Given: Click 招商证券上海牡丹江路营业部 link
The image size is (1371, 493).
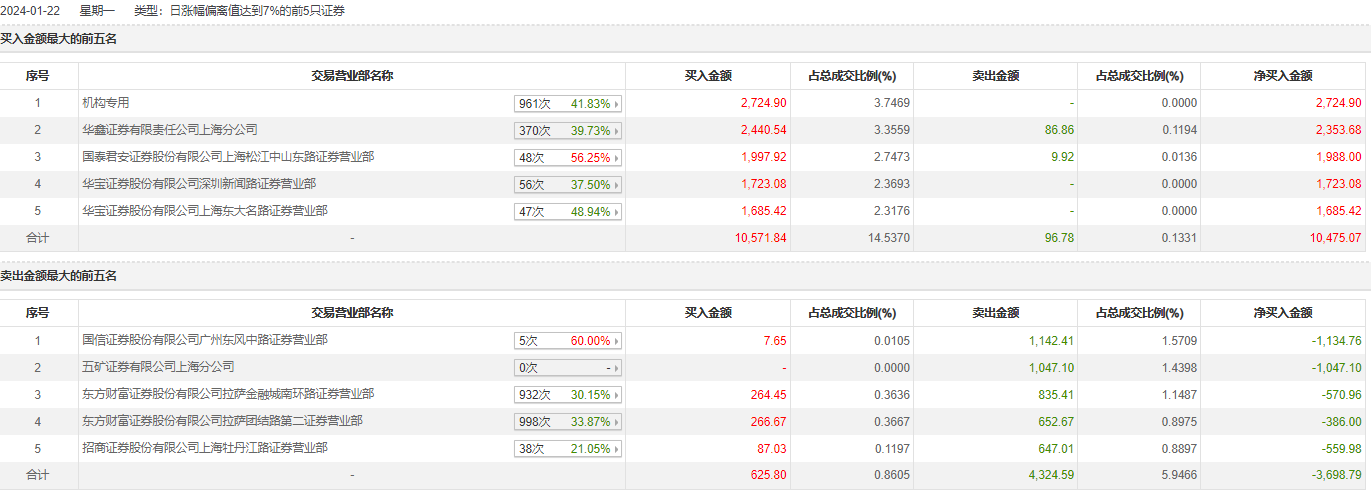Looking at the screenshot, I should [205, 448].
